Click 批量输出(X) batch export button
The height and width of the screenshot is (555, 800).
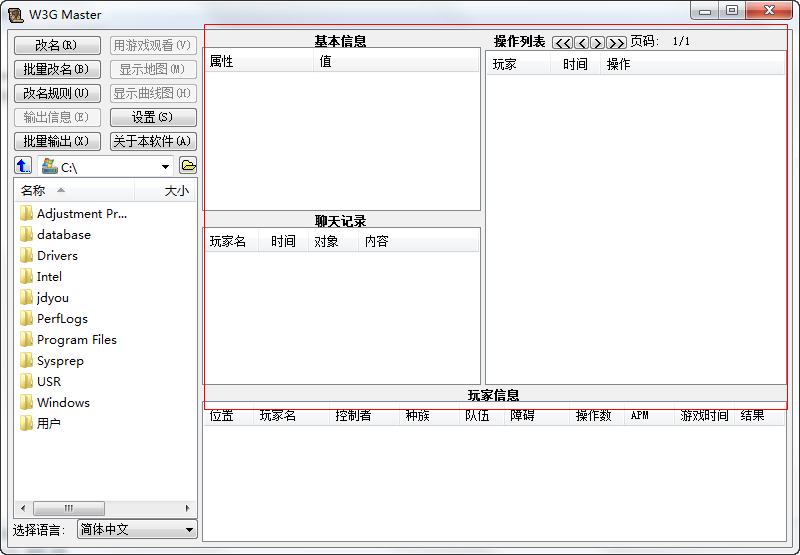[x=57, y=141]
